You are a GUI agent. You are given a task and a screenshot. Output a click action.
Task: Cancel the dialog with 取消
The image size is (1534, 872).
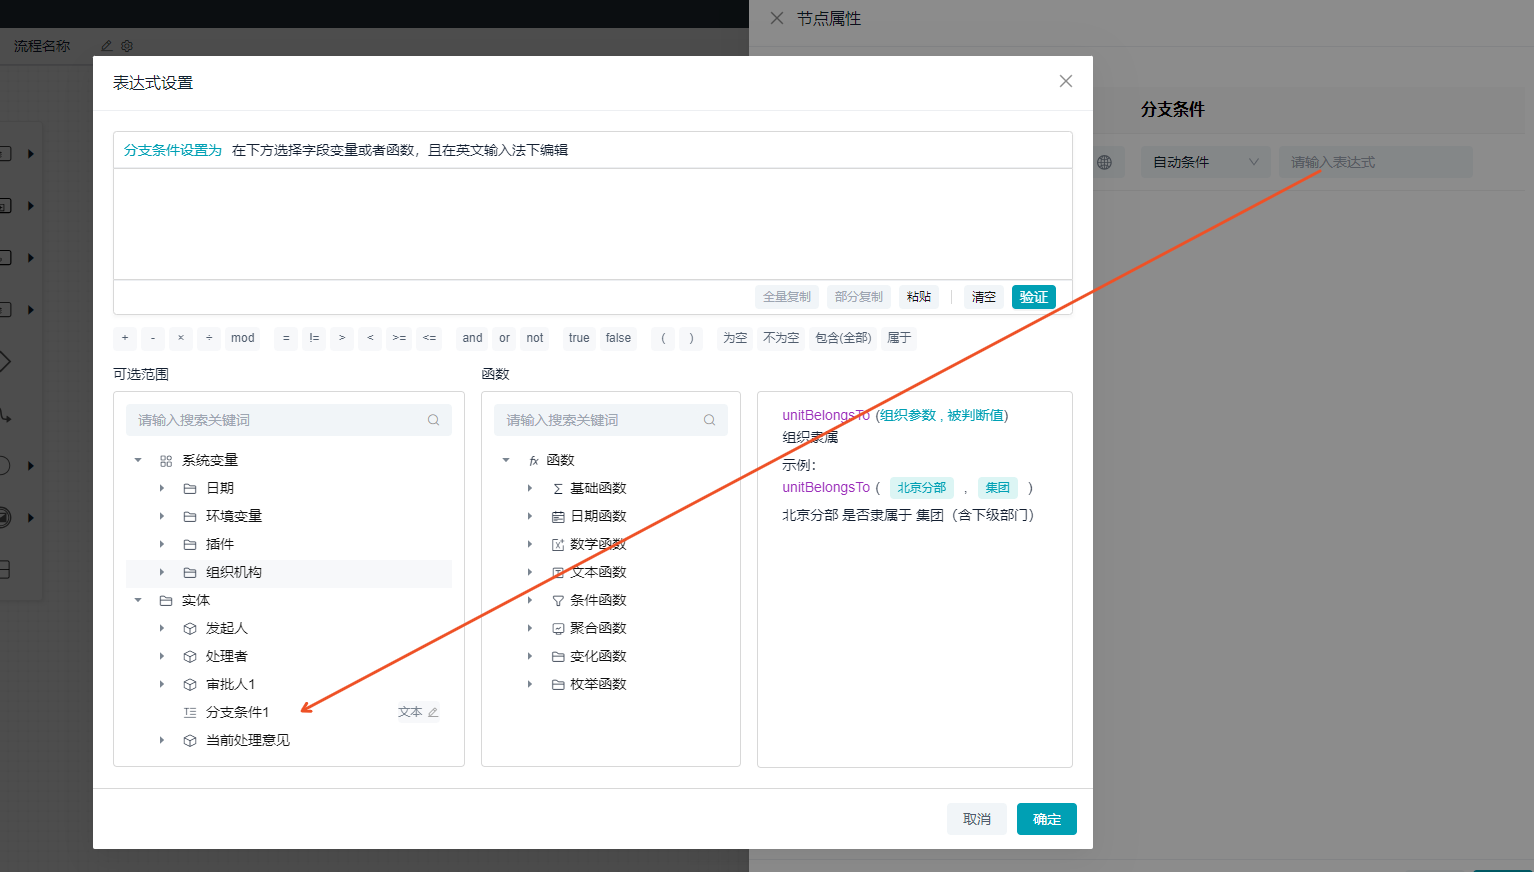[x=977, y=819]
